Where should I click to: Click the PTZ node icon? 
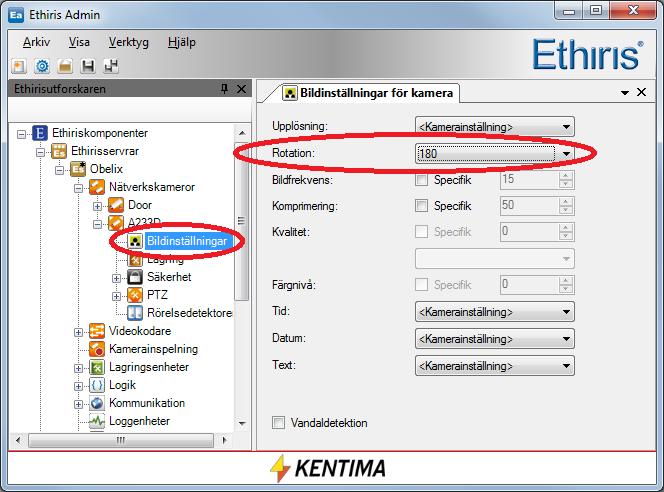(135, 295)
